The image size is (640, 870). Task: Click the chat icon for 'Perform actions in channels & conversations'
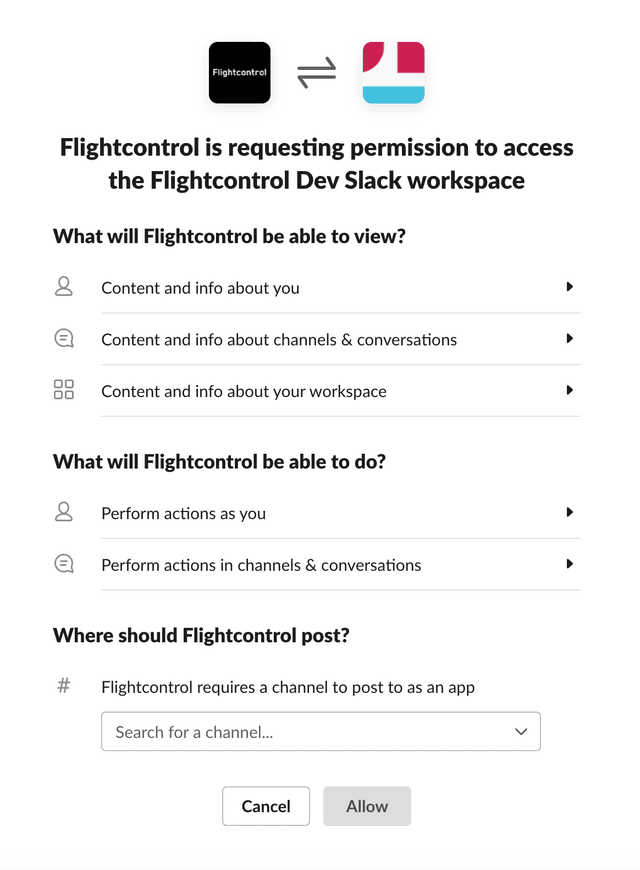pyautogui.click(x=64, y=563)
